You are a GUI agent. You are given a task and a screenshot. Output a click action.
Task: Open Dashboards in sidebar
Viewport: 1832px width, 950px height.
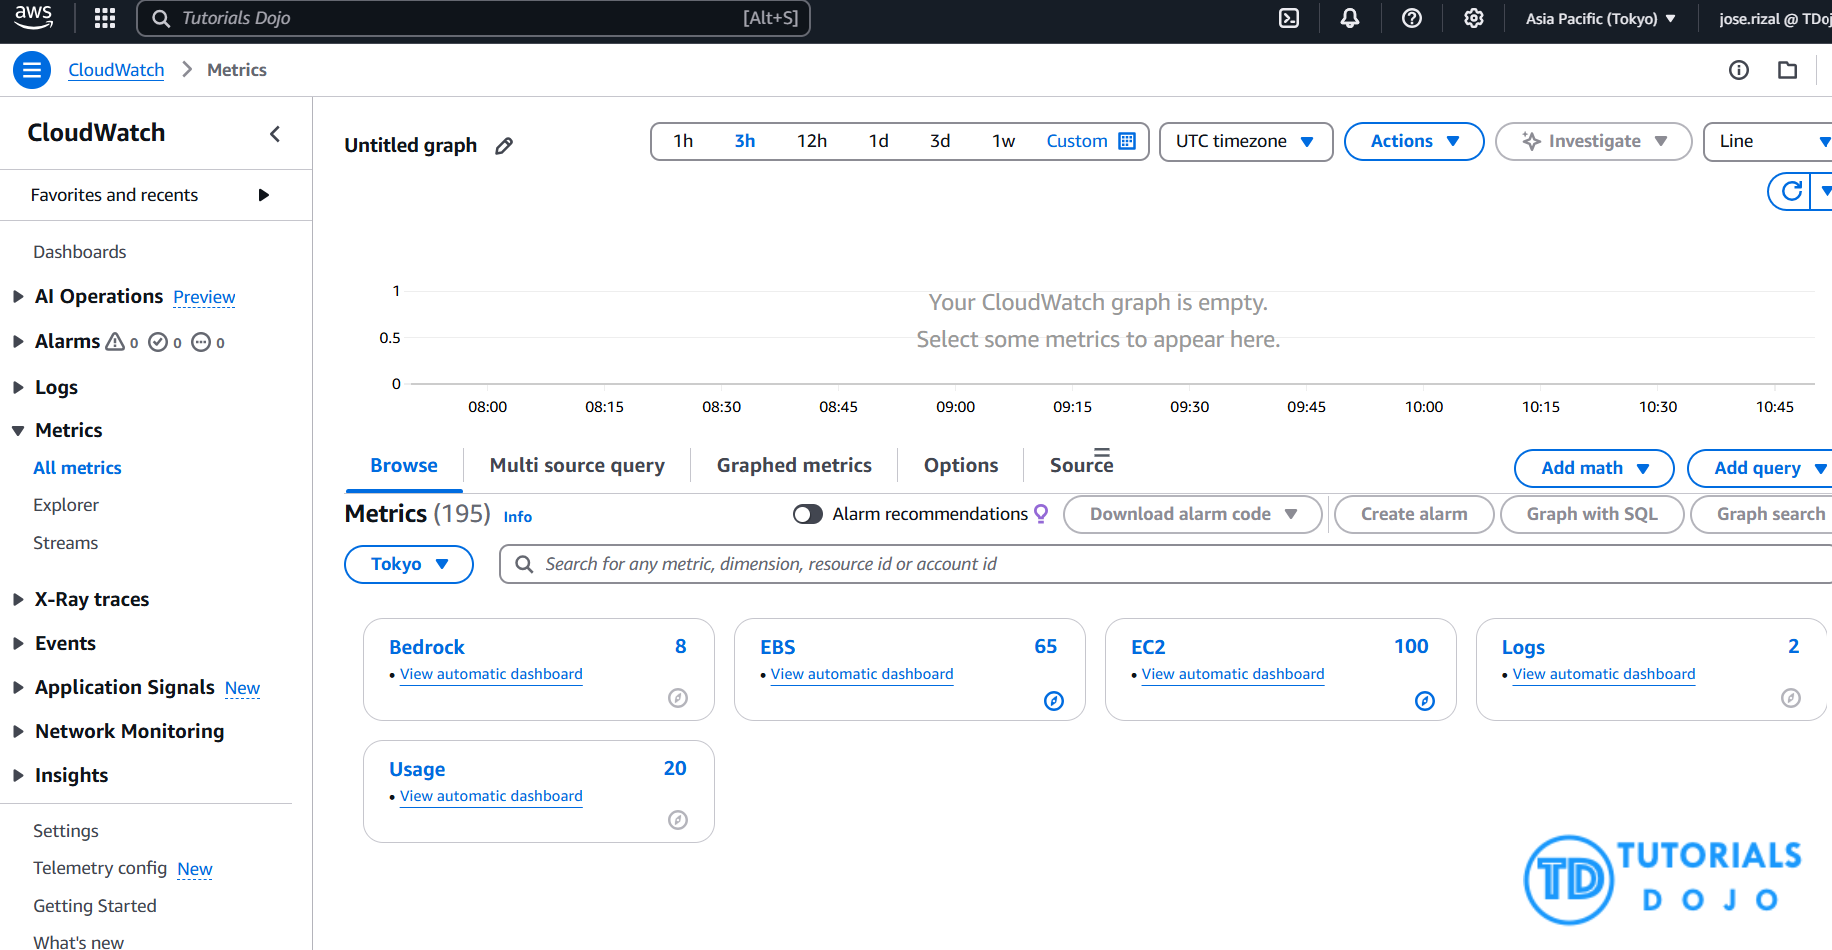(80, 252)
